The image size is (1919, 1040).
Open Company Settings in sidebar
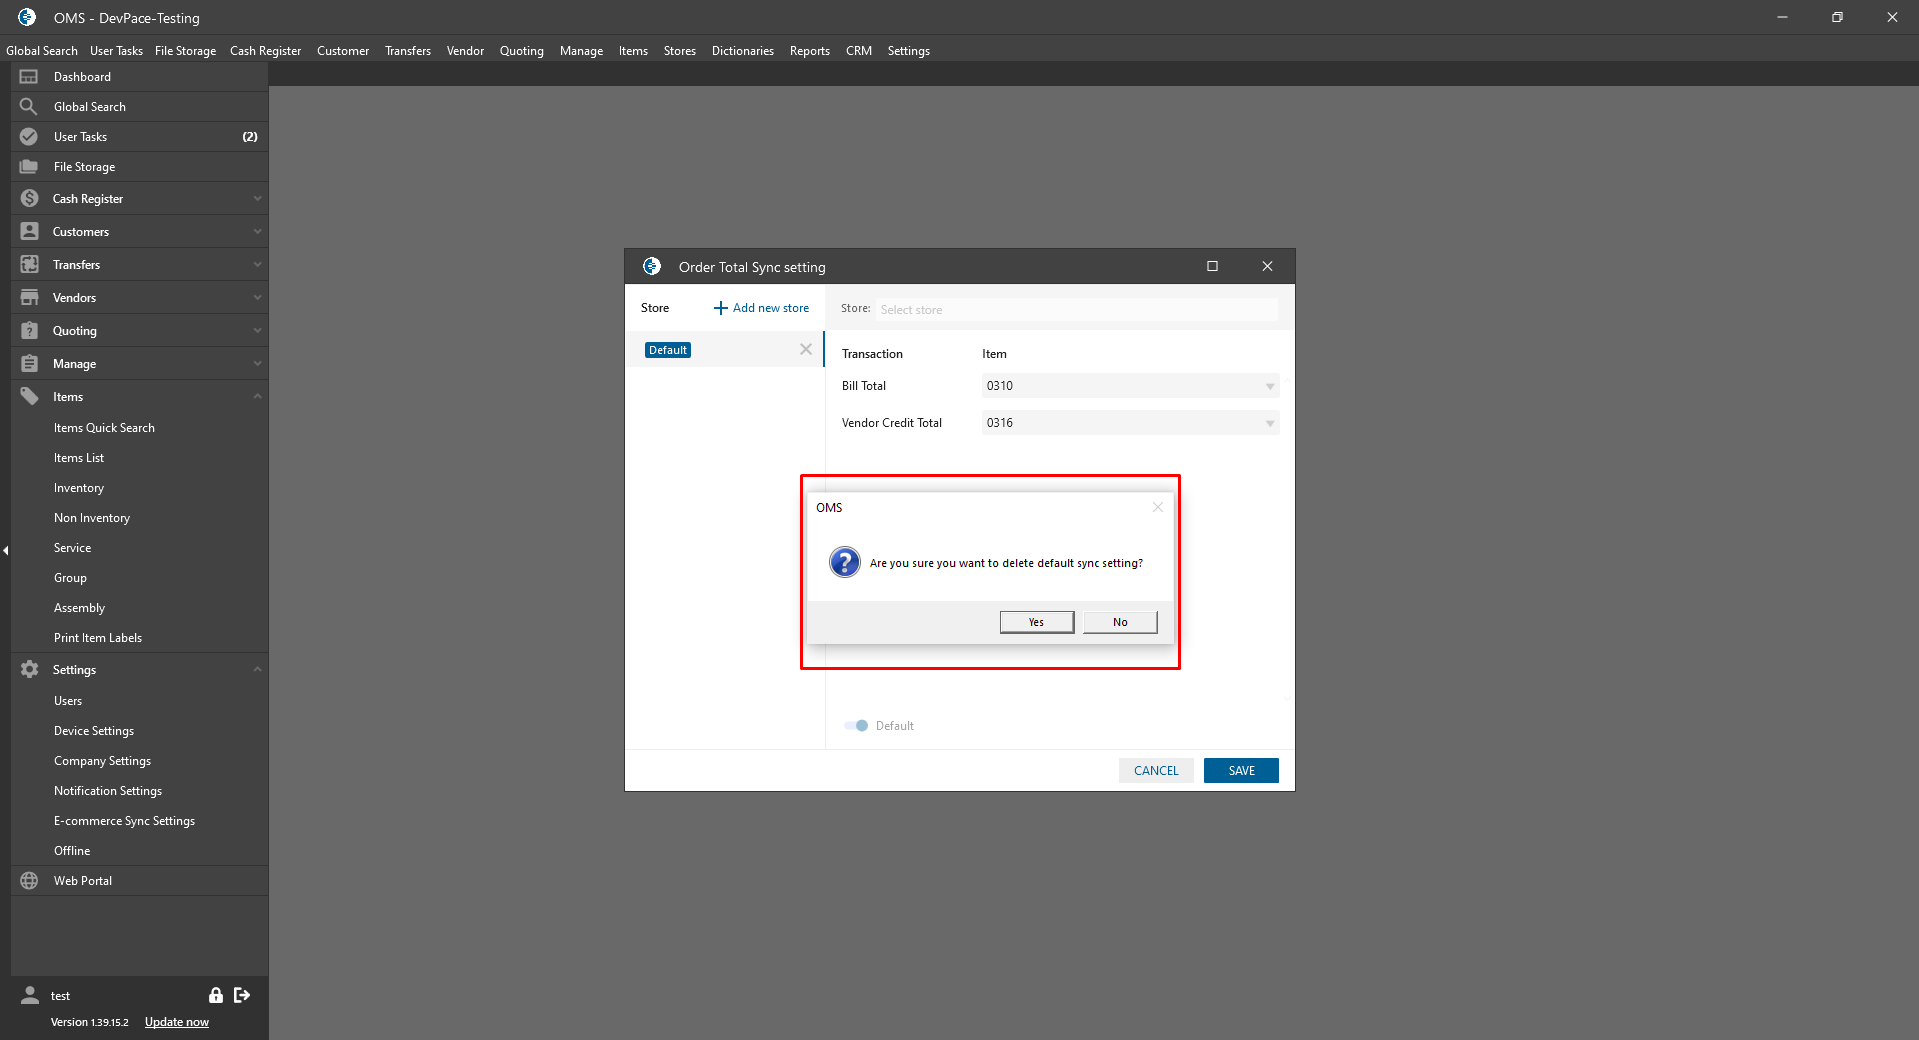pos(103,761)
